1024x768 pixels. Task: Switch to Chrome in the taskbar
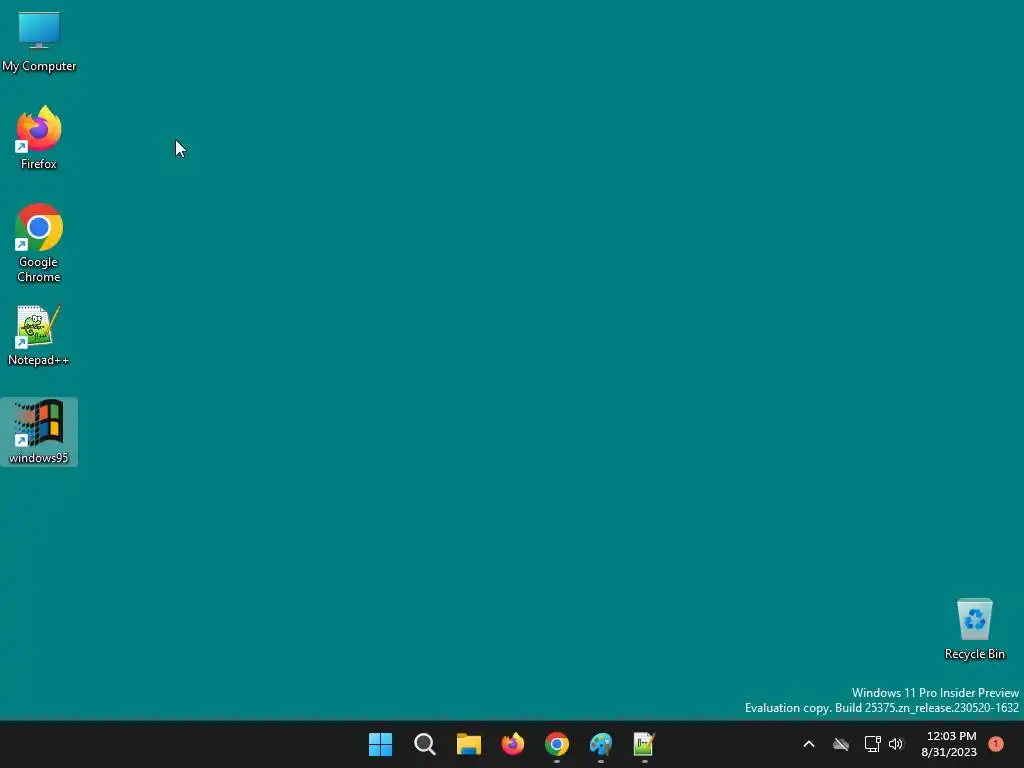click(557, 744)
